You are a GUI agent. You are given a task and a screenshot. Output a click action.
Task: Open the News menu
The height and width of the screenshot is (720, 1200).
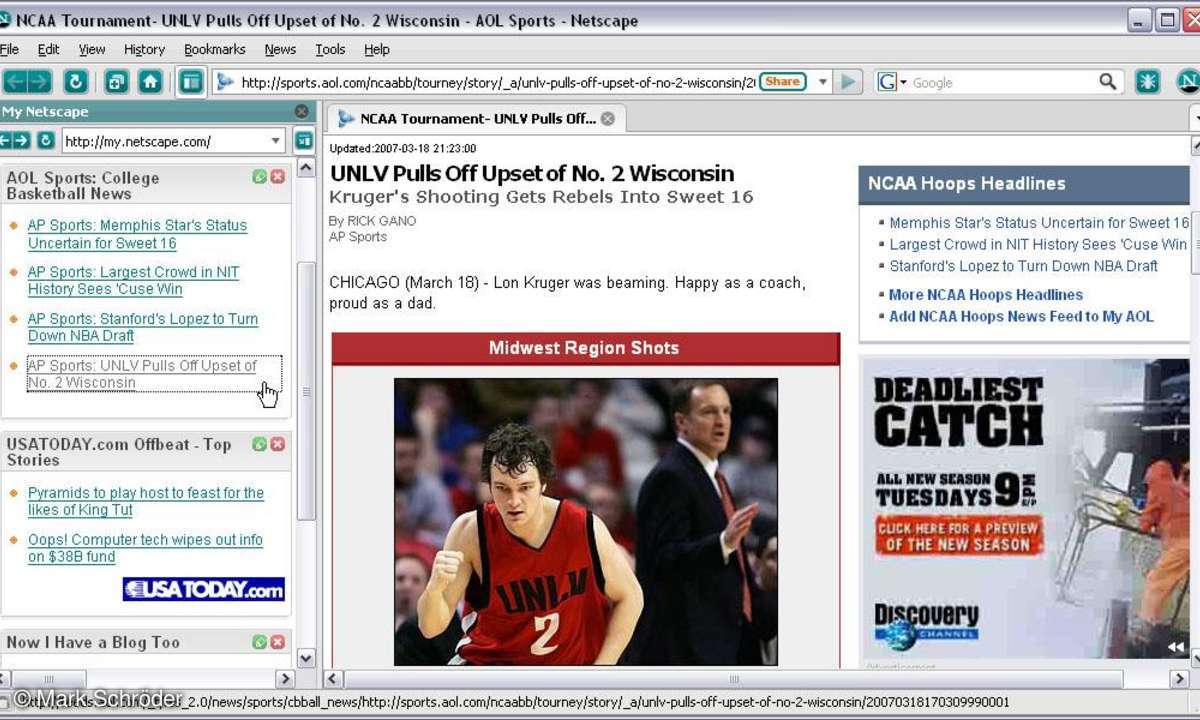[280, 49]
